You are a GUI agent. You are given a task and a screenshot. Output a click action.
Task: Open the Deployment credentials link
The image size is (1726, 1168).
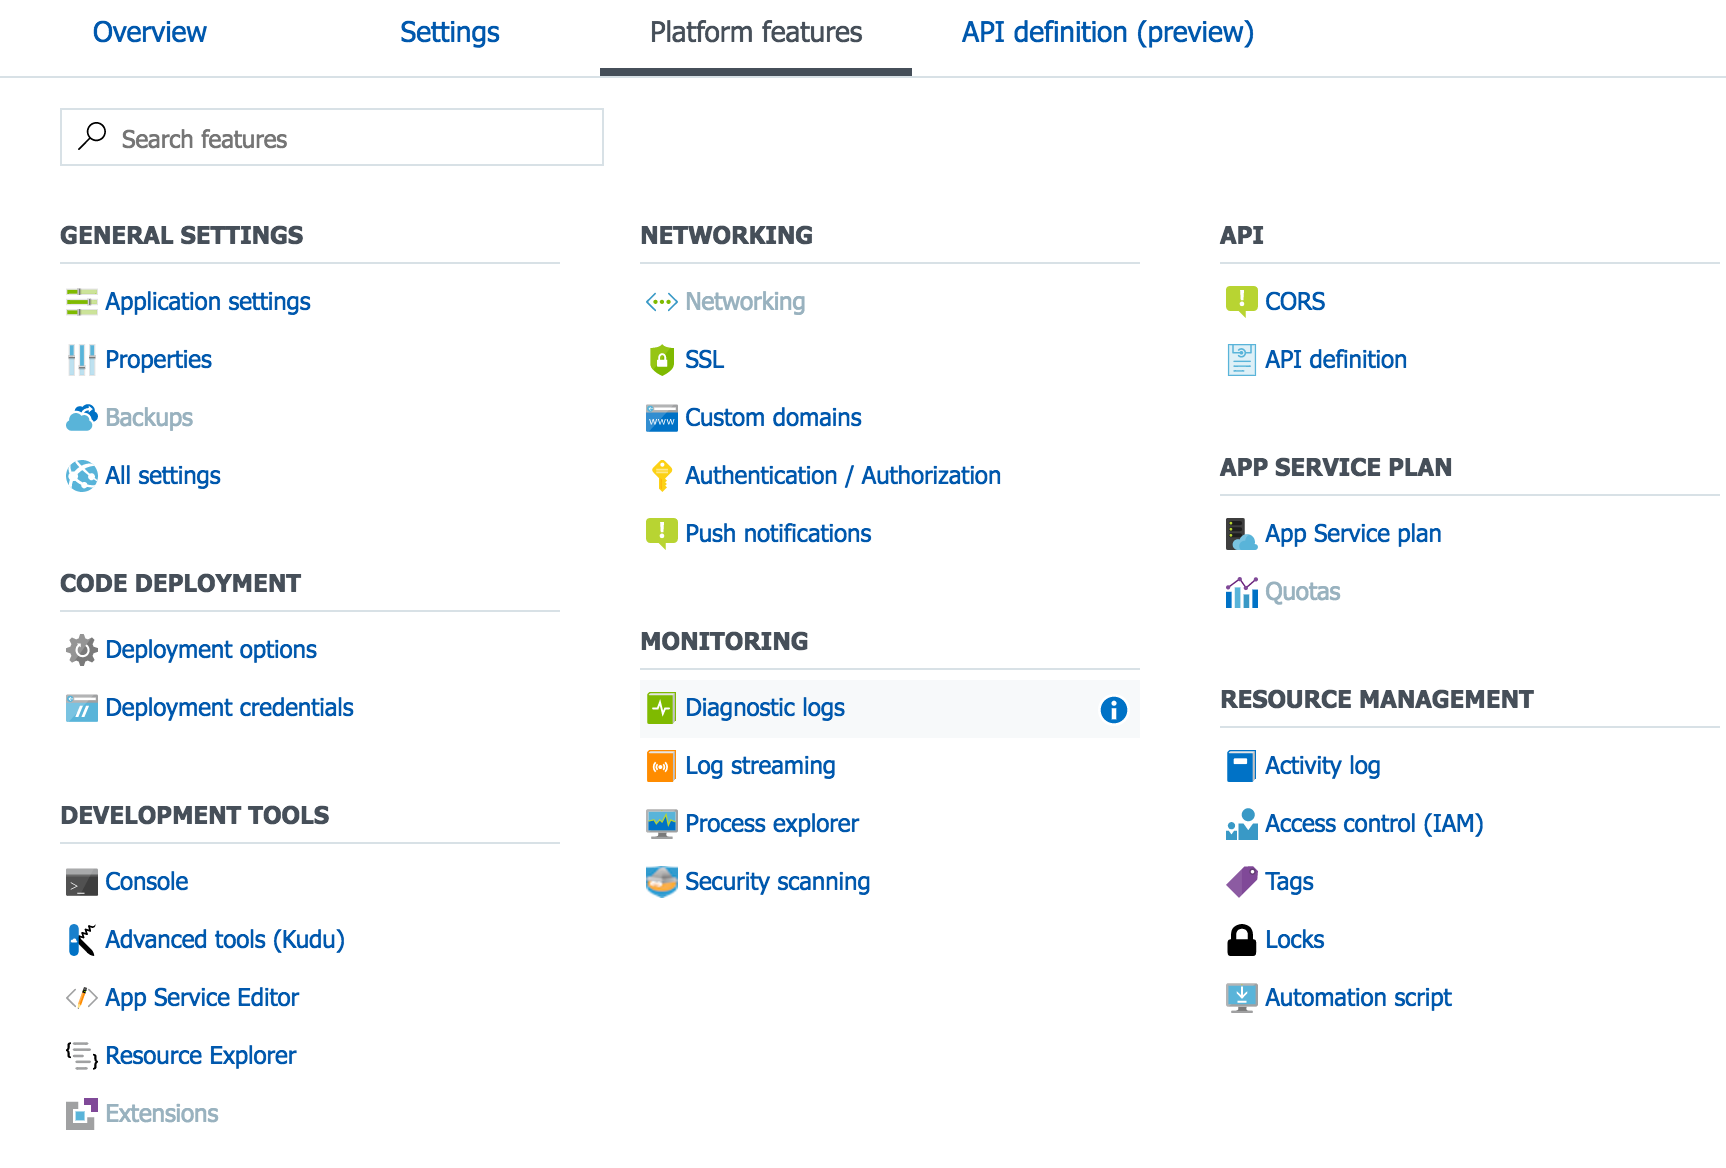coord(229,708)
